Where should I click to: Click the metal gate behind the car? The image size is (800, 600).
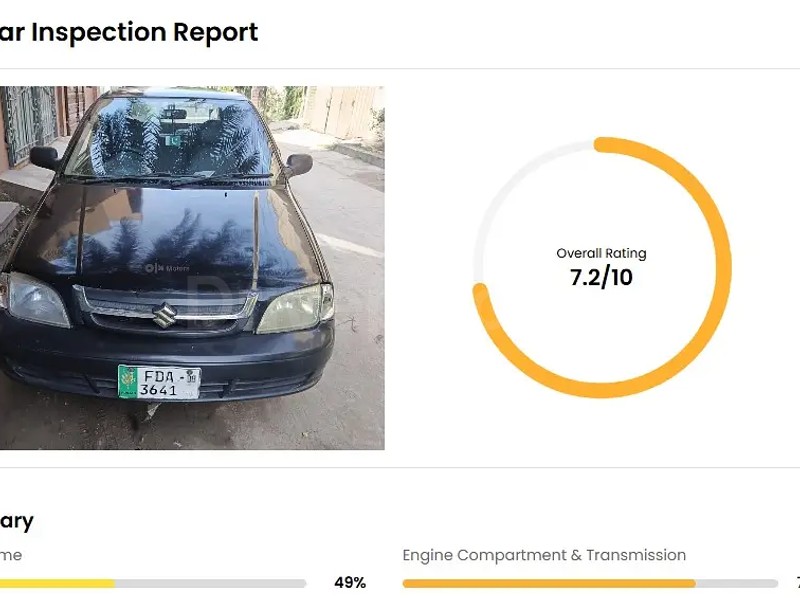coord(30,122)
